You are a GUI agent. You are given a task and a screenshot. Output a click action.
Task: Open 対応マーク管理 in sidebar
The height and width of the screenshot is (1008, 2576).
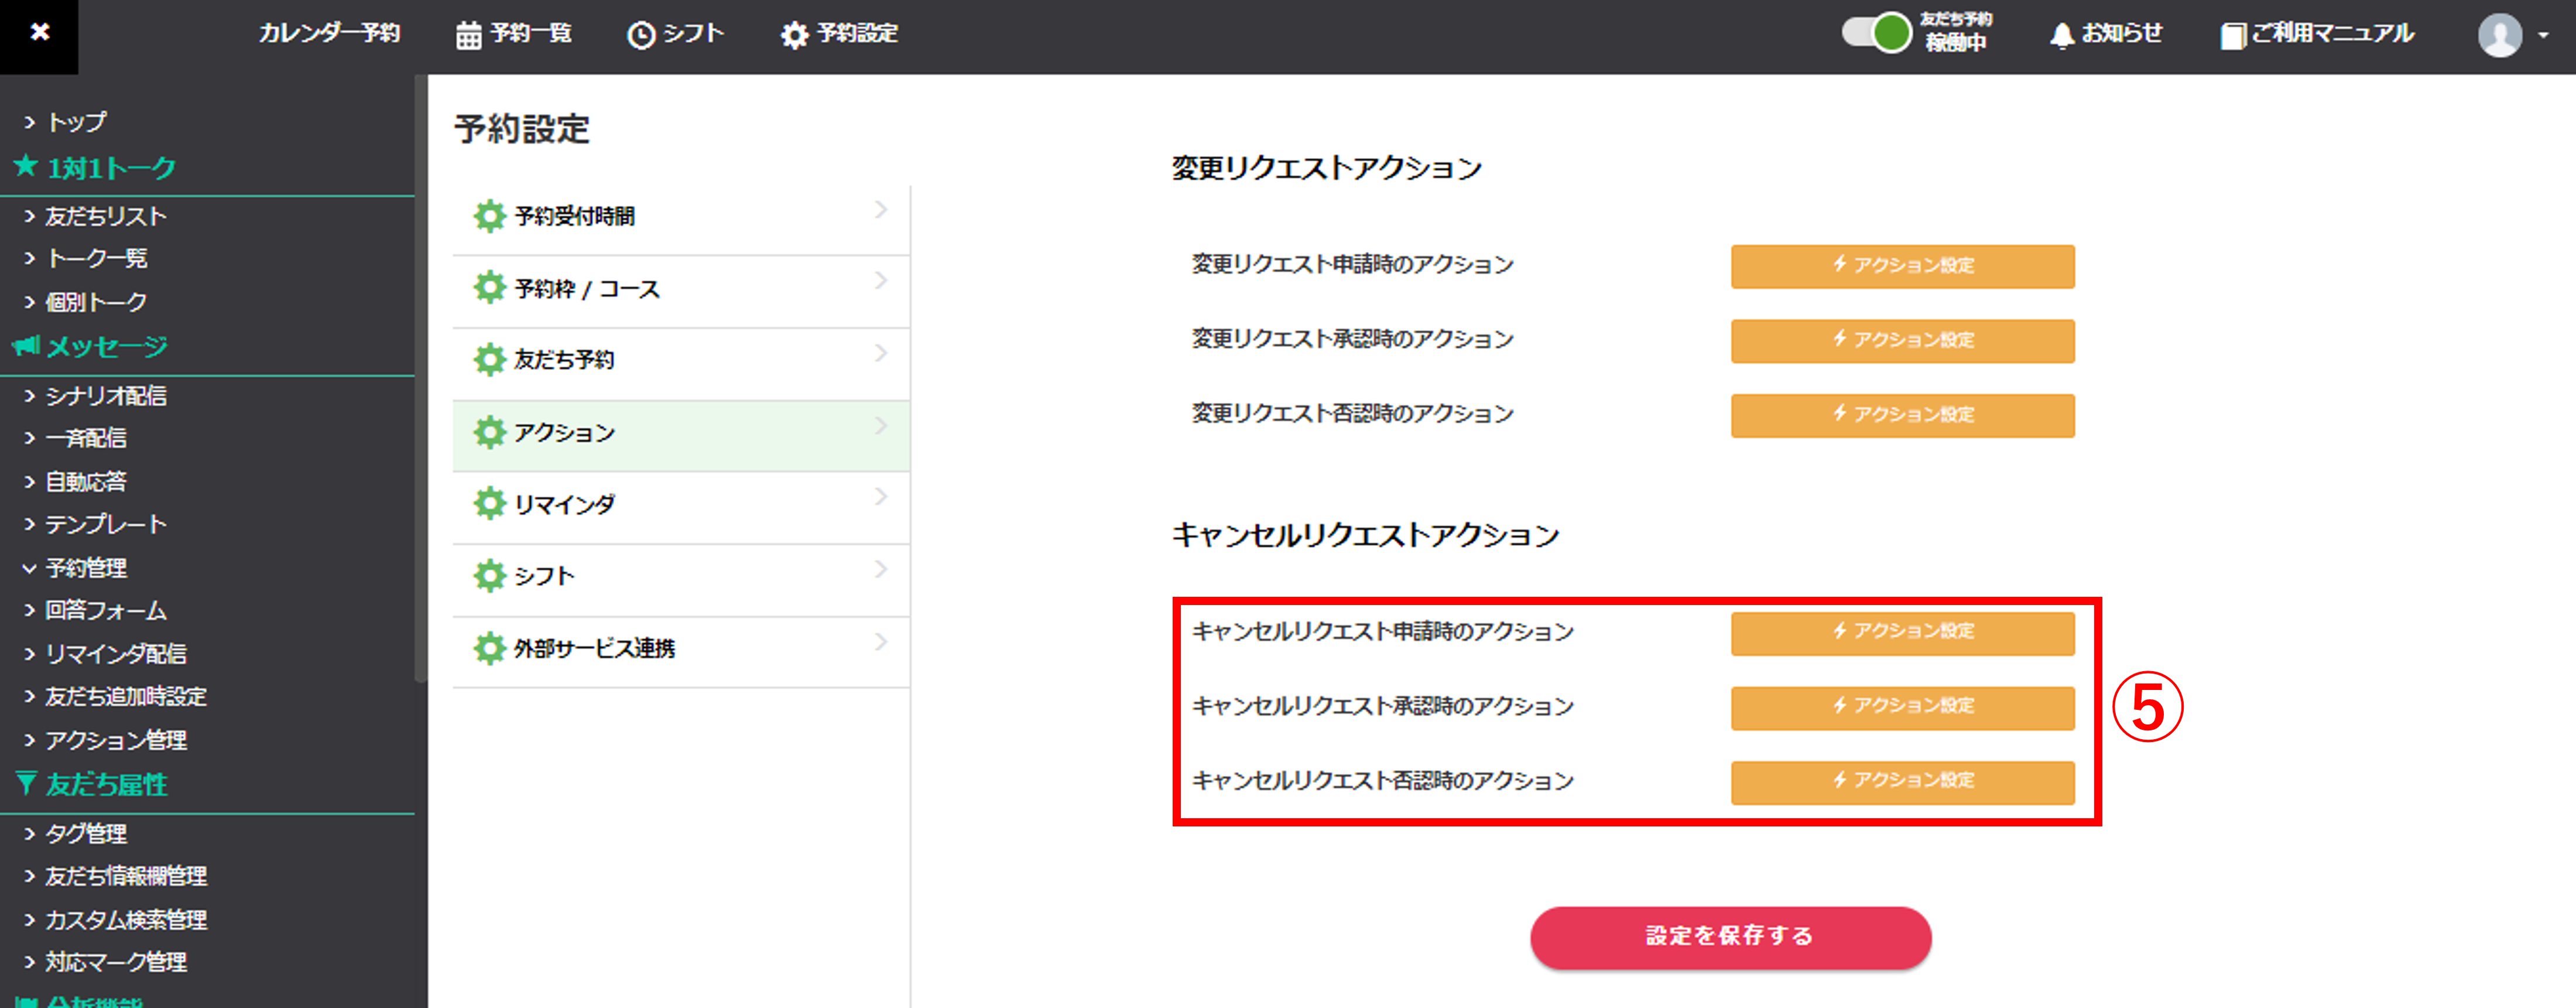116,962
